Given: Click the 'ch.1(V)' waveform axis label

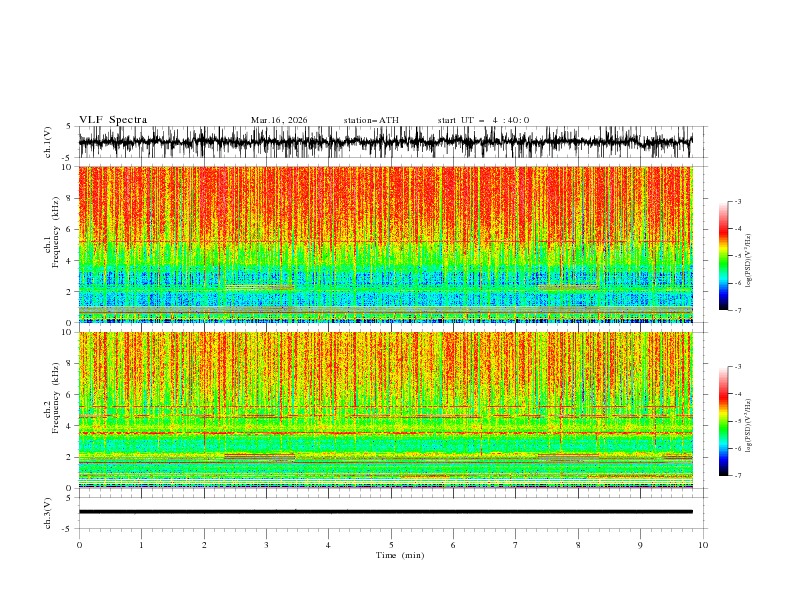Looking at the screenshot, I should pos(48,142).
